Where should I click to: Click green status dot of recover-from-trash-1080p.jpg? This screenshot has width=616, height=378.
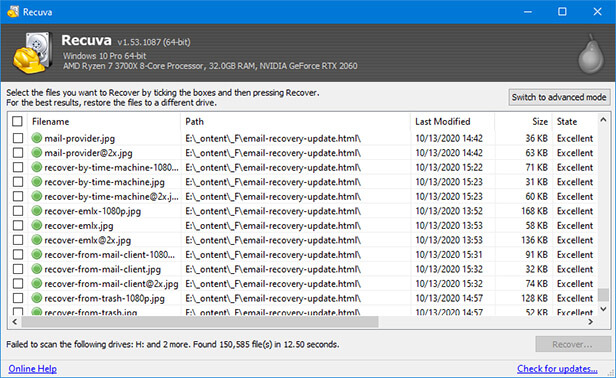(x=37, y=298)
